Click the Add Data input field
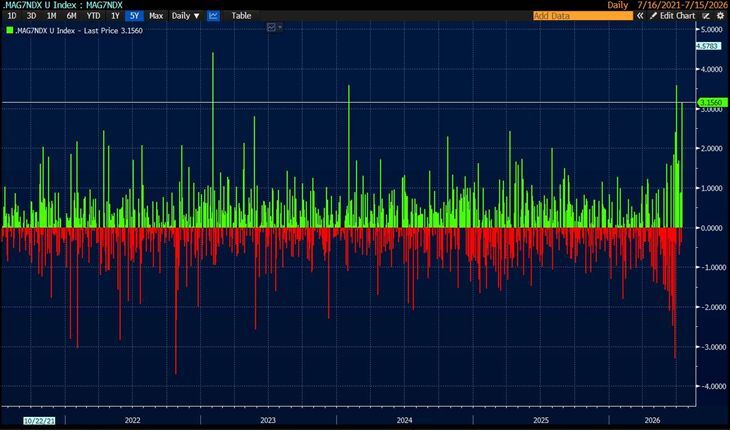The width and height of the screenshot is (731, 431). [583, 16]
